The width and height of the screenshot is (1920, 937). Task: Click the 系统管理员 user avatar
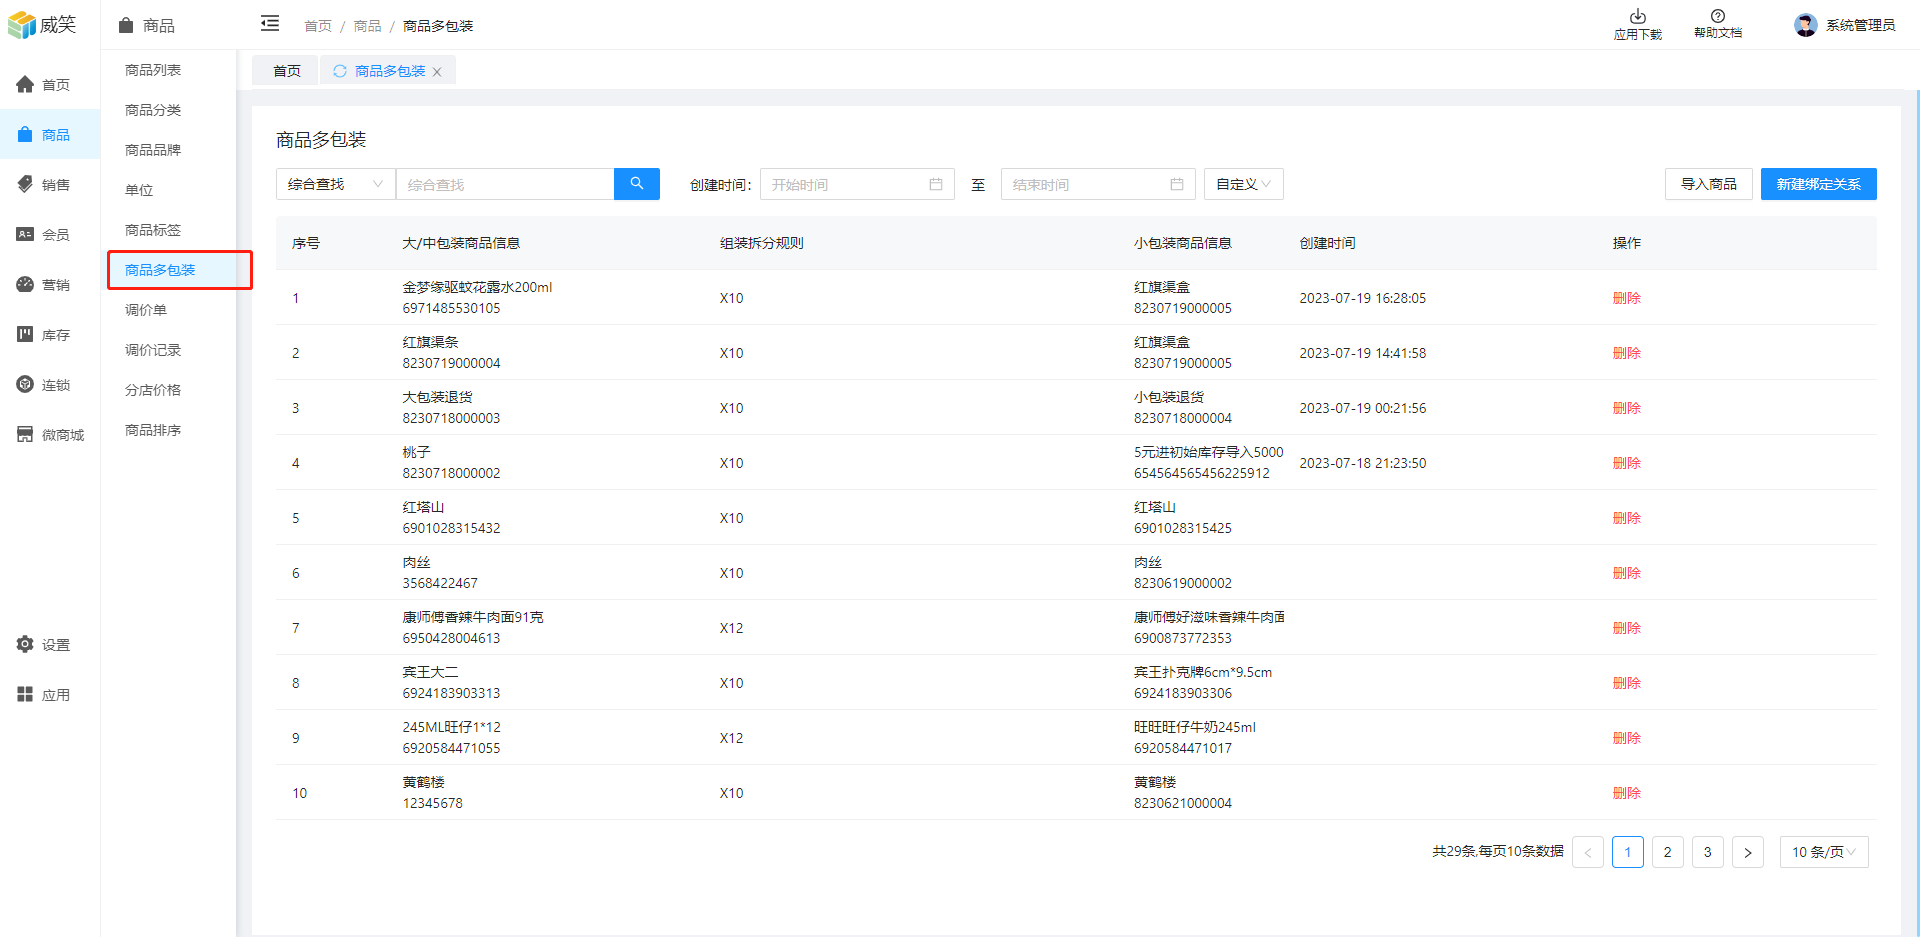coord(1805,25)
